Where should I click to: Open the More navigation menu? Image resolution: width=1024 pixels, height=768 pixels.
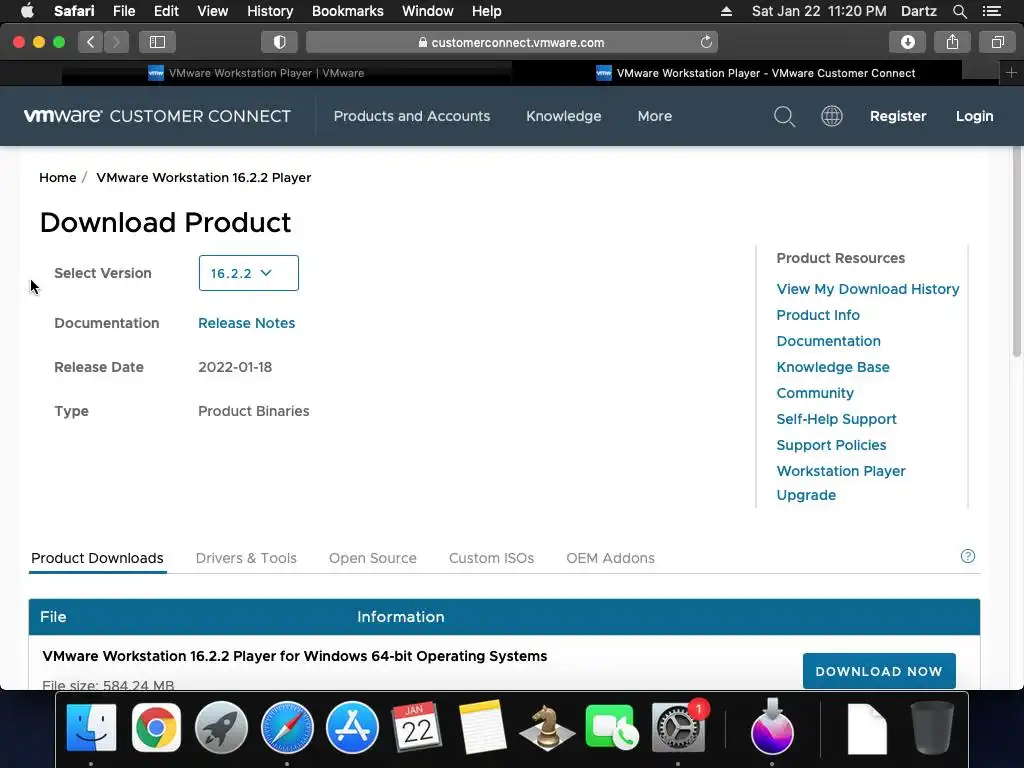pos(654,116)
